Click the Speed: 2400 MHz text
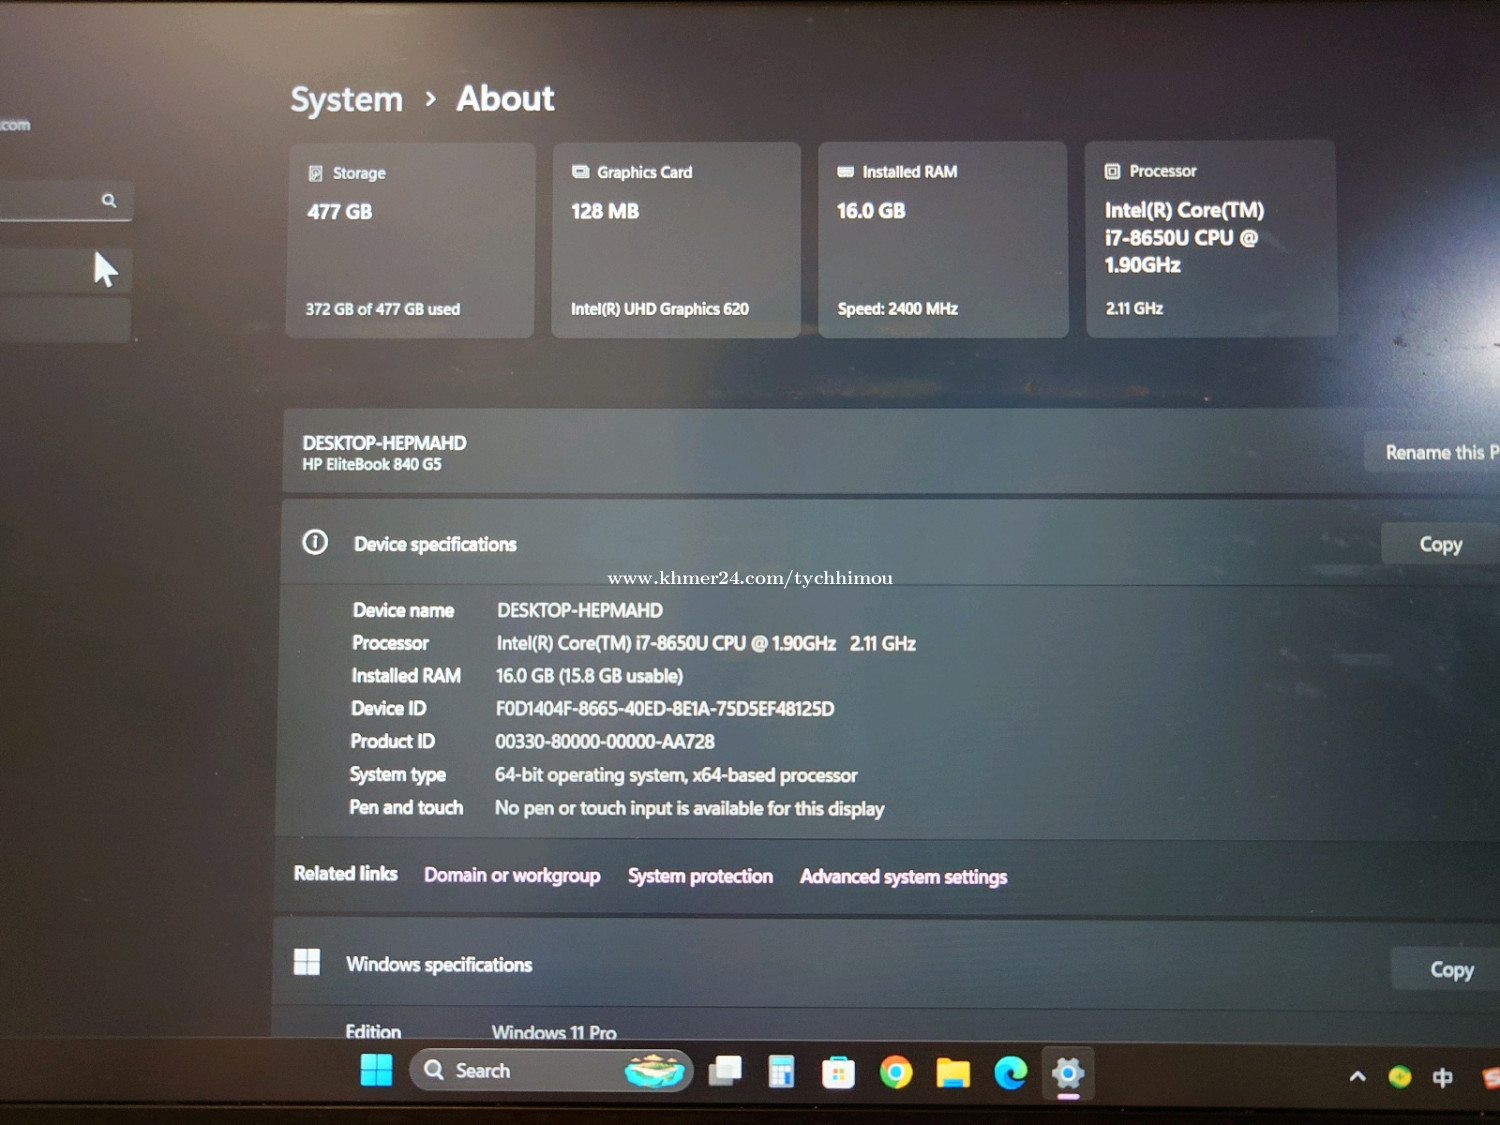This screenshot has width=1500, height=1125. point(898,309)
